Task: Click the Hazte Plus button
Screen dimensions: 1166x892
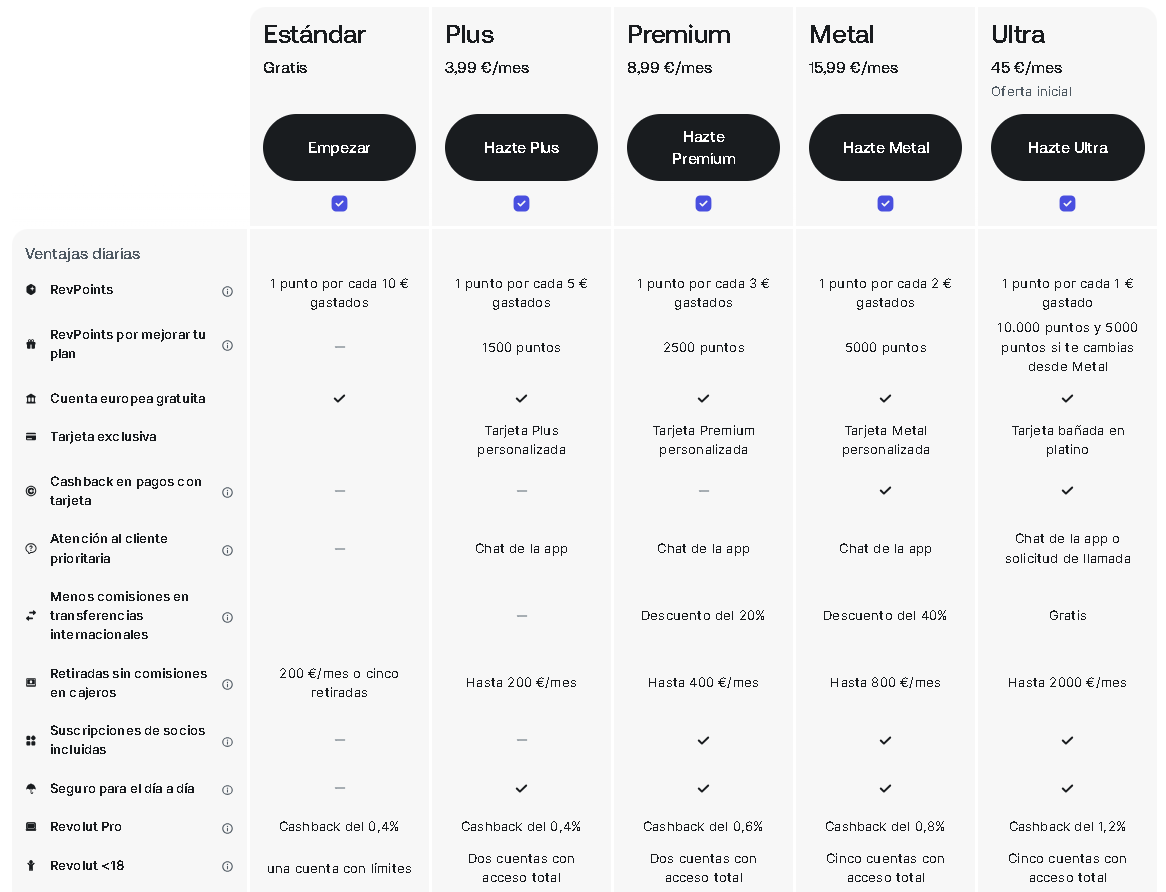Action: (521, 147)
